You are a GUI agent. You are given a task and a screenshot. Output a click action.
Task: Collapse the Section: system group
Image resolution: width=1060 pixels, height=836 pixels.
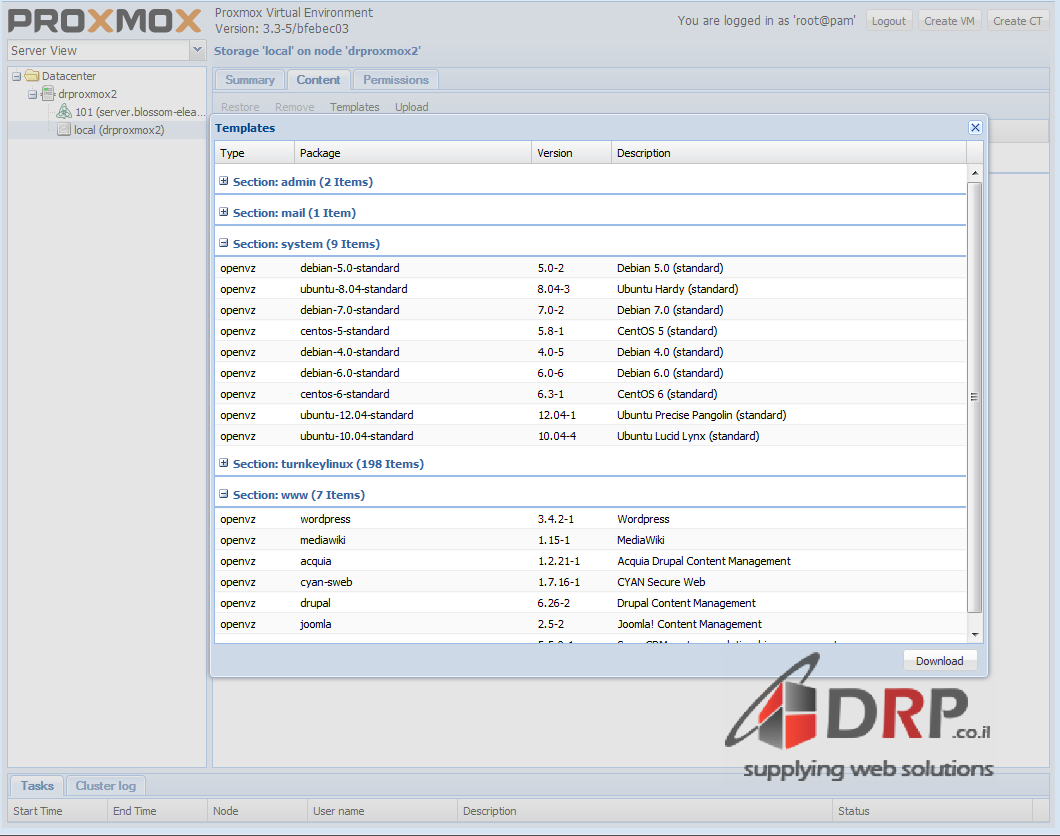tap(224, 244)
